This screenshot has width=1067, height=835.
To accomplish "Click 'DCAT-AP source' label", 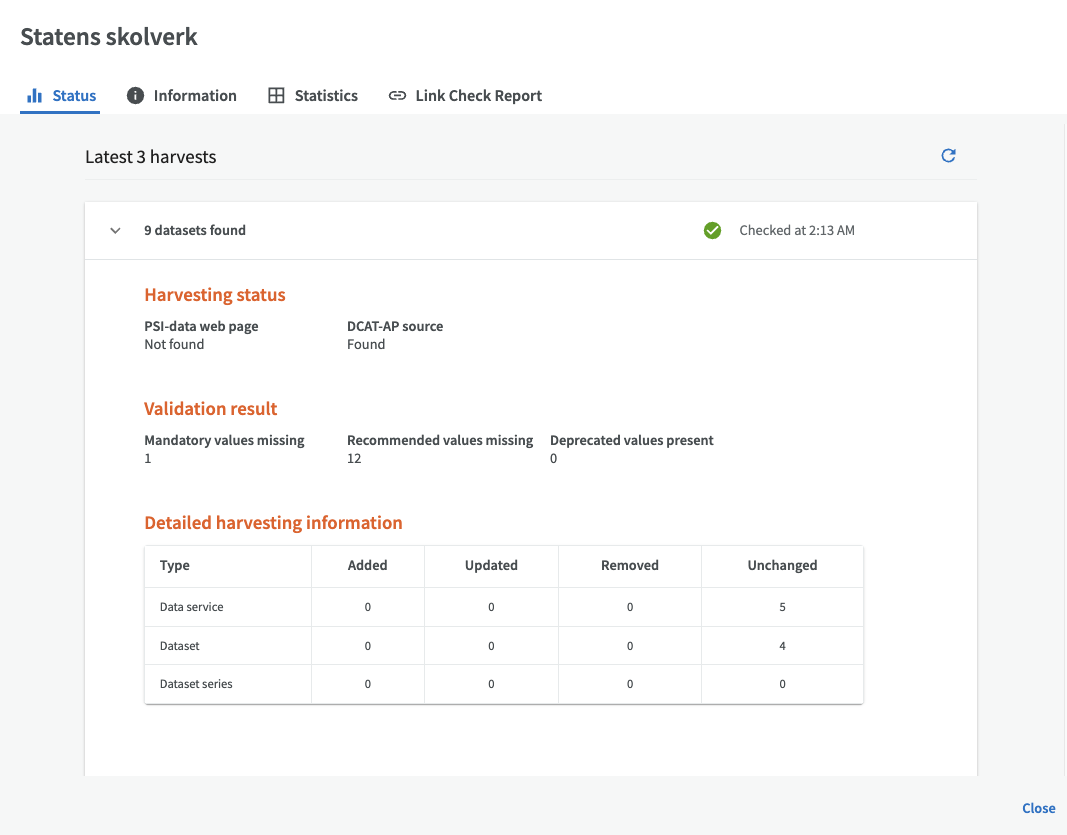I will [x=395, y=326].
